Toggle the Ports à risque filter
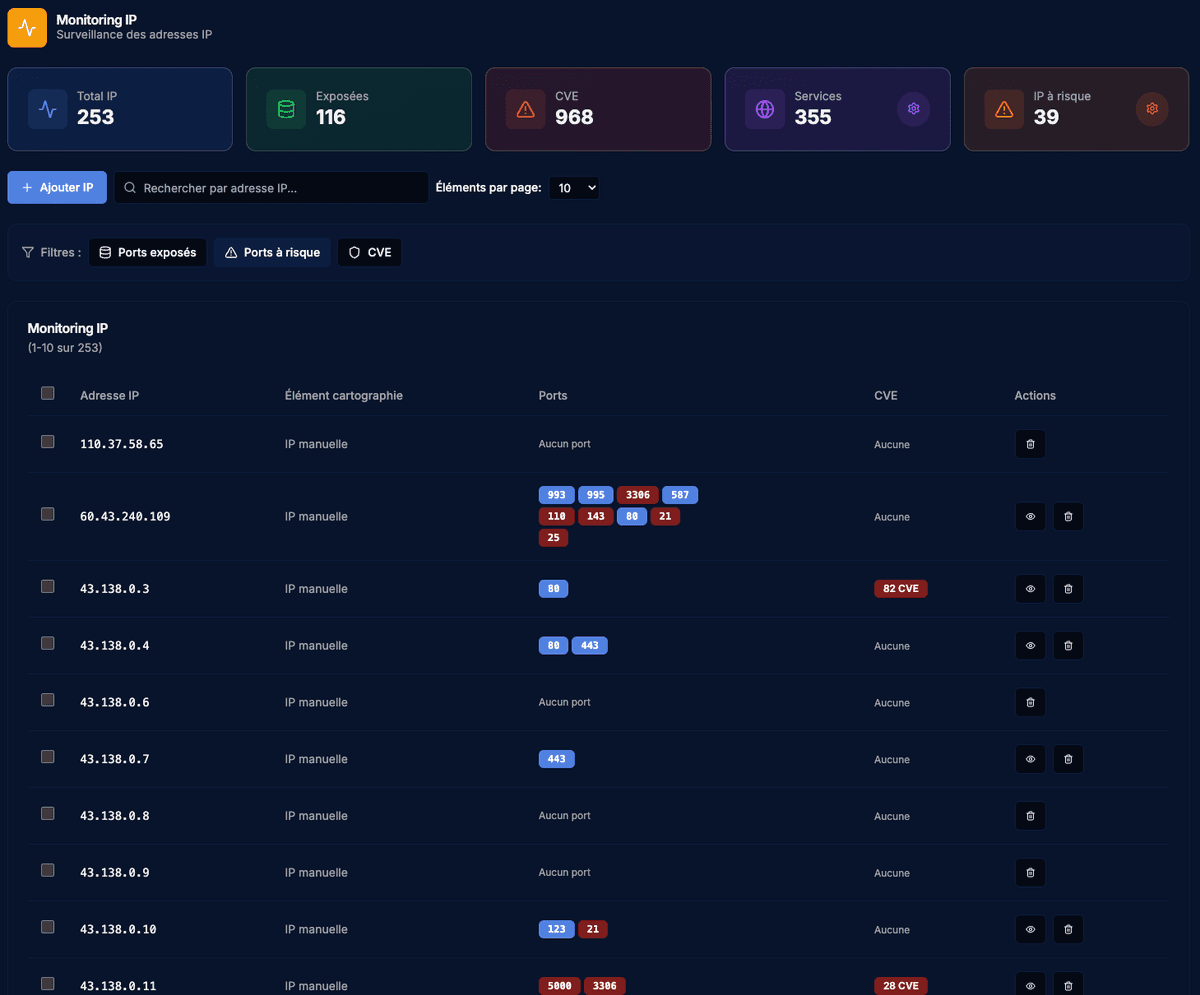Viewport: 1200px width, 995px height. tap(272, 253)
